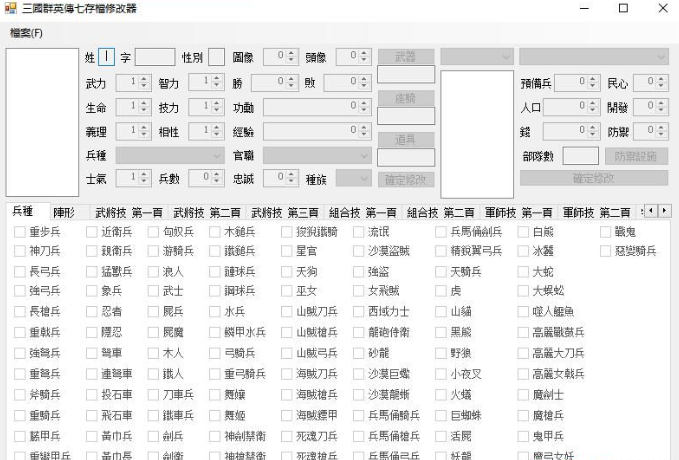Select the 軍師技 第一頁 tab
Screen dimensions: 679x460
coord(518,213)
